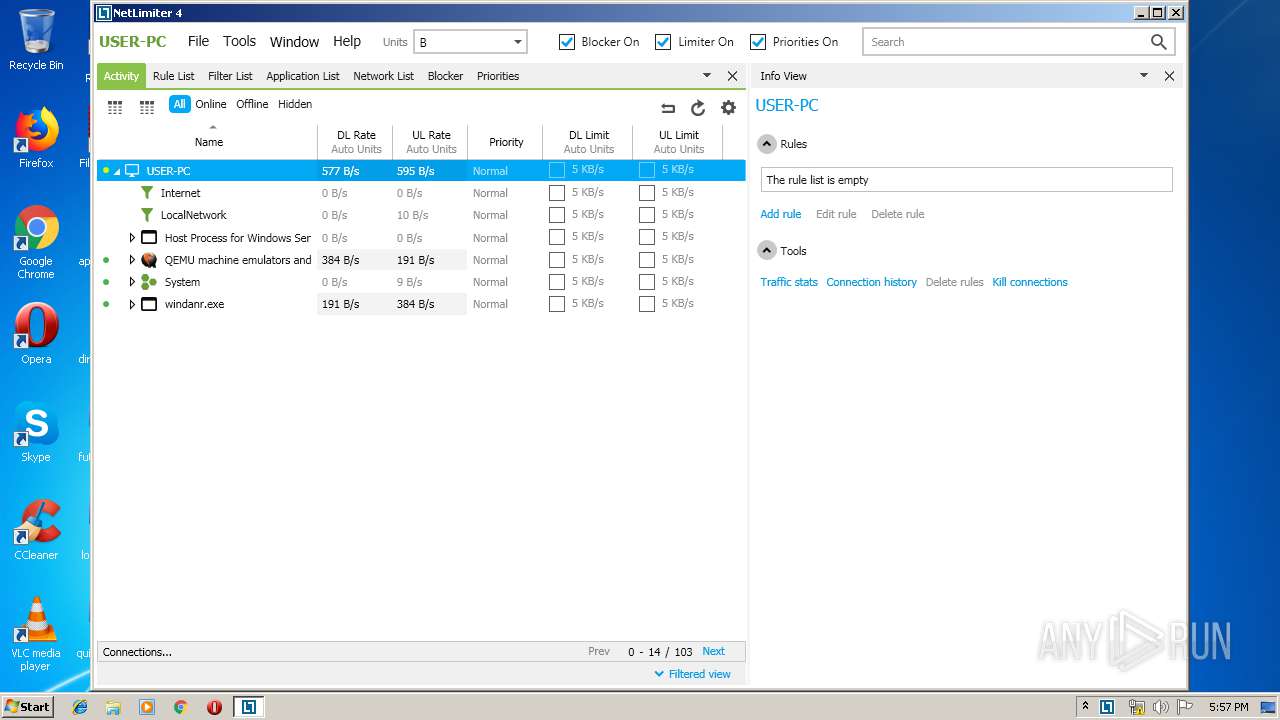Open Google Chrome desktop shortcut
This screenshot has height=720, width=1280.
36,242
